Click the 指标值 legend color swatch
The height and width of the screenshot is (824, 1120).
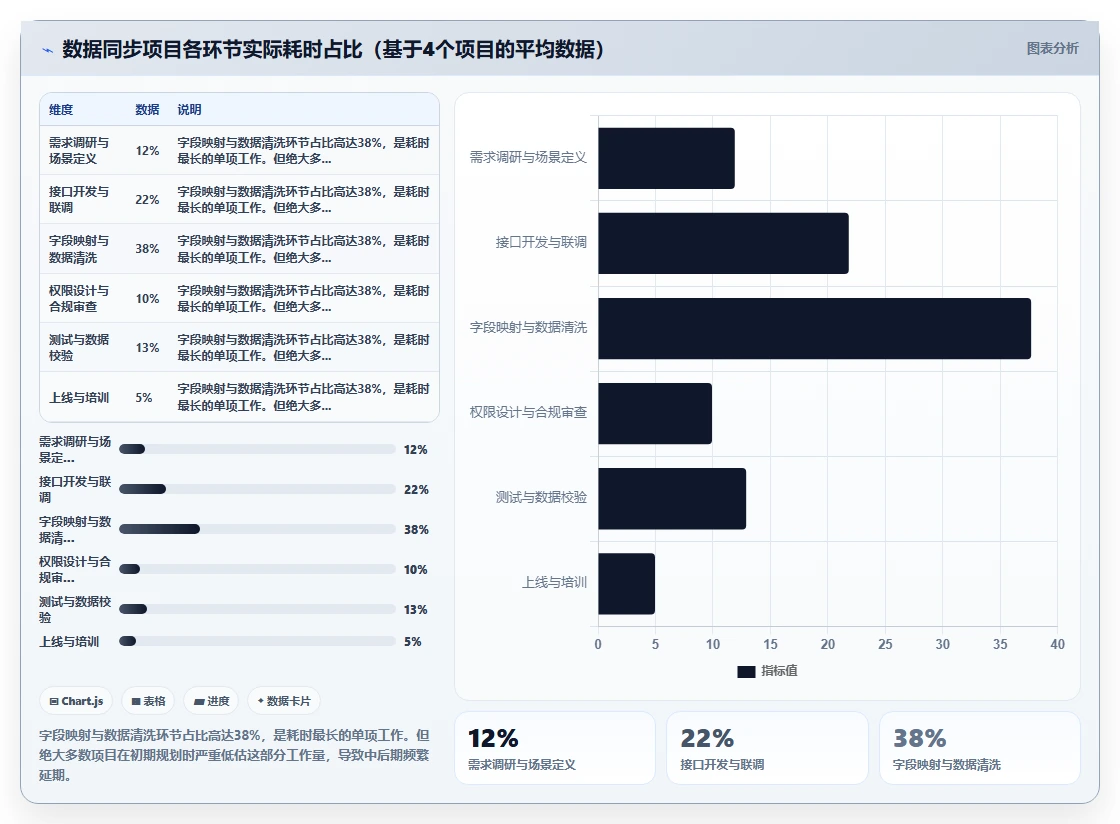coord(746,671)
